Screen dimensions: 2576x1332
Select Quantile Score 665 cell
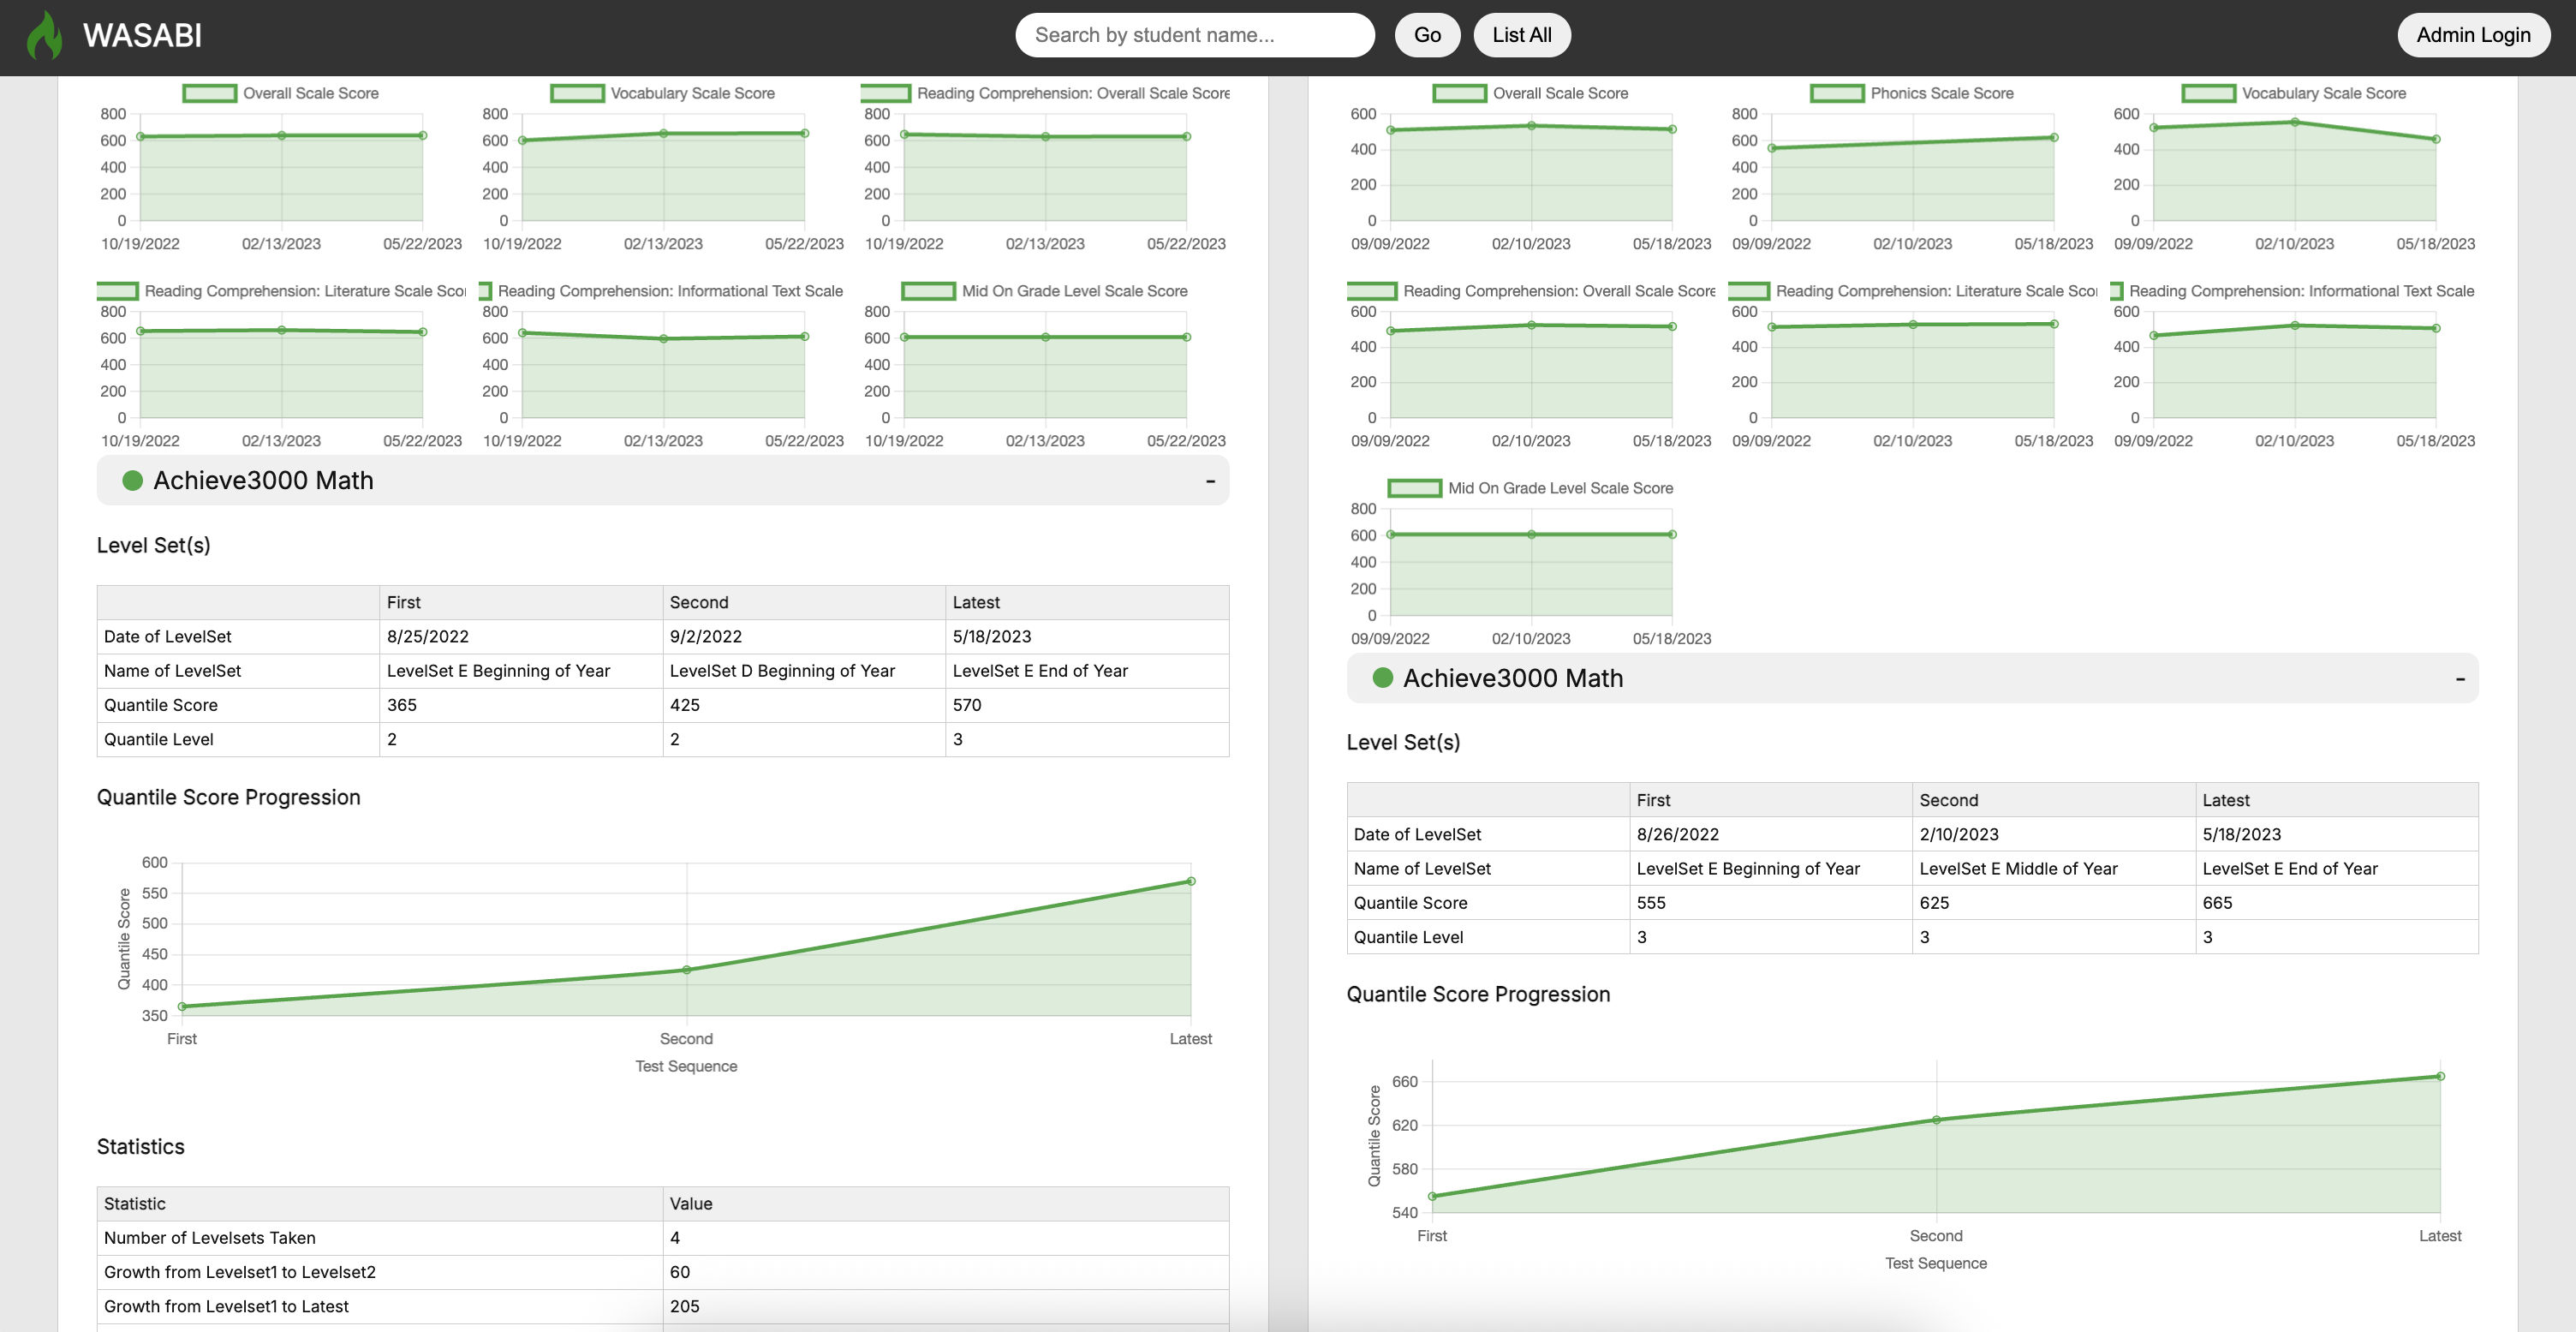[2337, 903]
